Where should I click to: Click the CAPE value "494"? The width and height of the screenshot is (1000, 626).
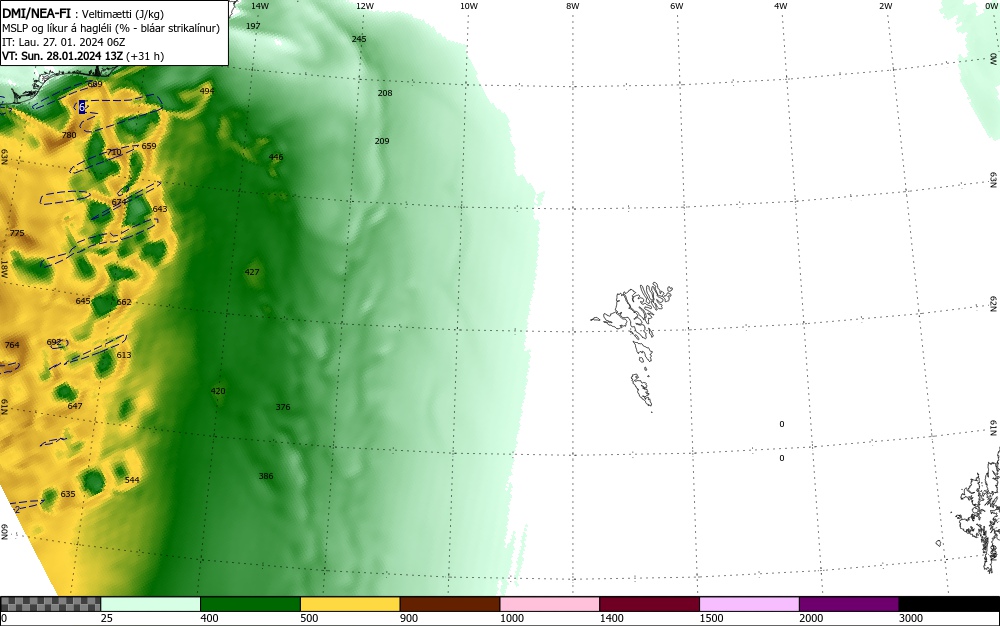(207, 91)
